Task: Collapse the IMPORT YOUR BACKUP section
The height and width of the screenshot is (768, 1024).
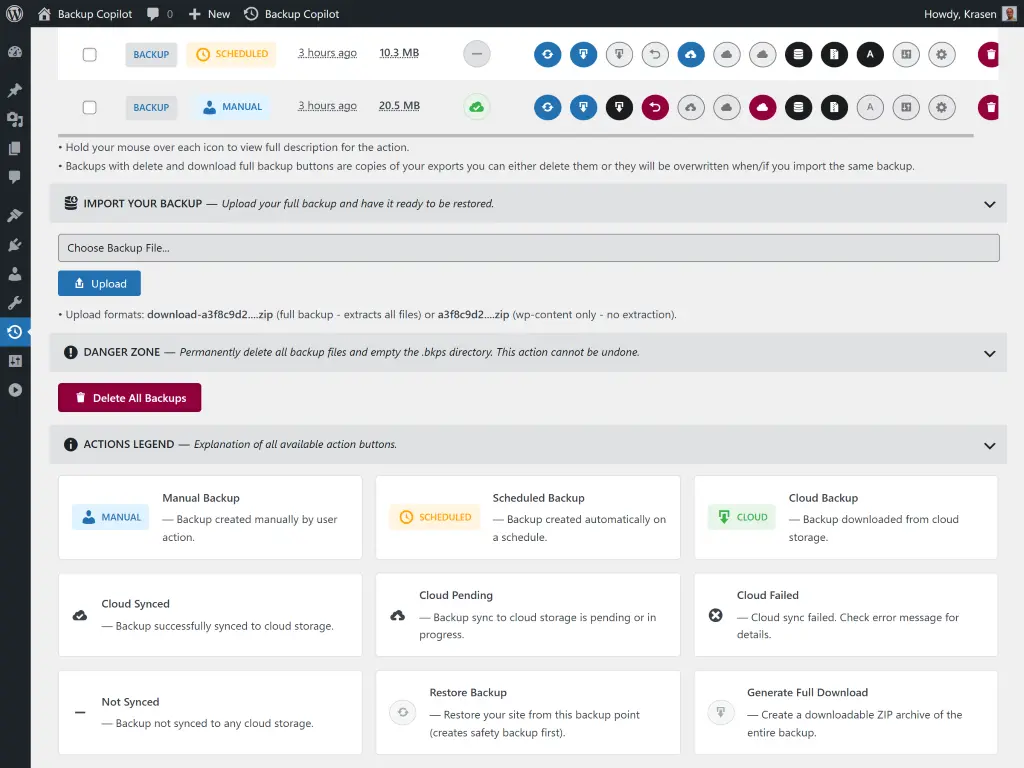Action: [x=990, y=203]
